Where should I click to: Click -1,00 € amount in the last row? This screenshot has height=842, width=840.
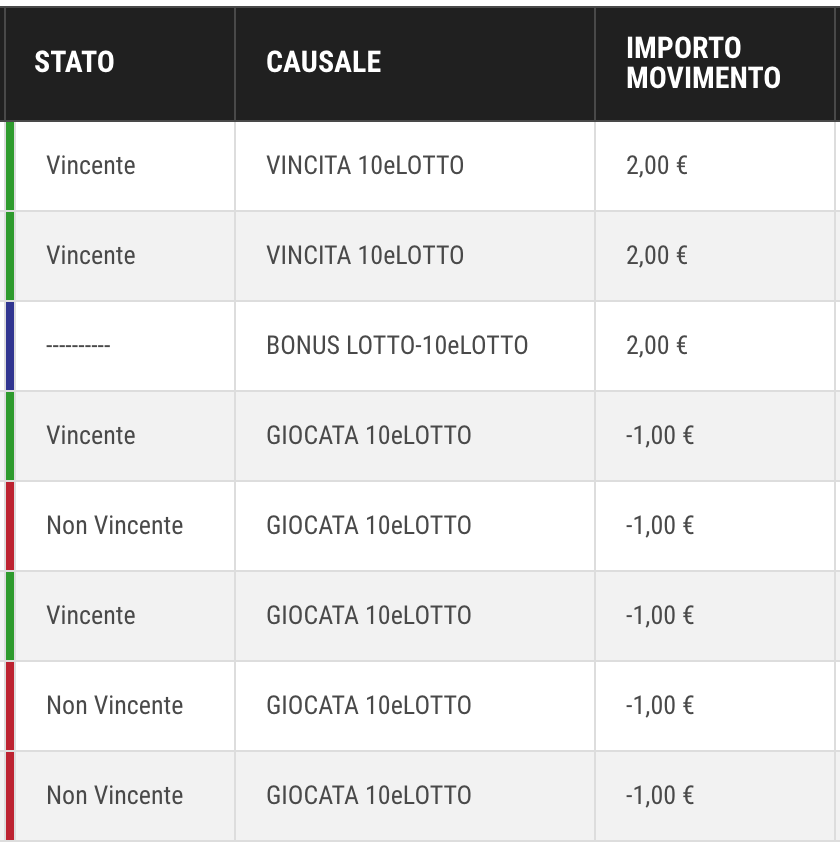[x=660, y=796]
